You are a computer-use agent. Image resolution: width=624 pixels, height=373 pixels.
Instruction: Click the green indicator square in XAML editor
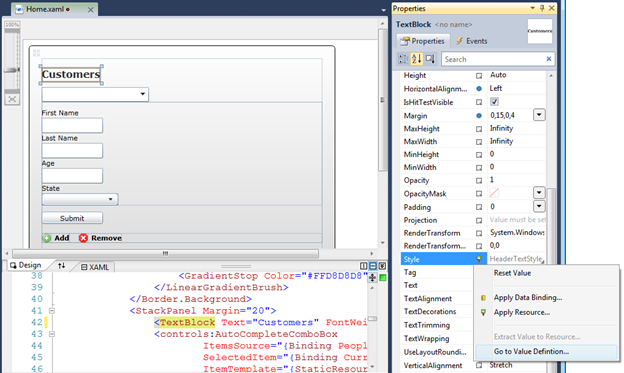click(x=383, y=277)
